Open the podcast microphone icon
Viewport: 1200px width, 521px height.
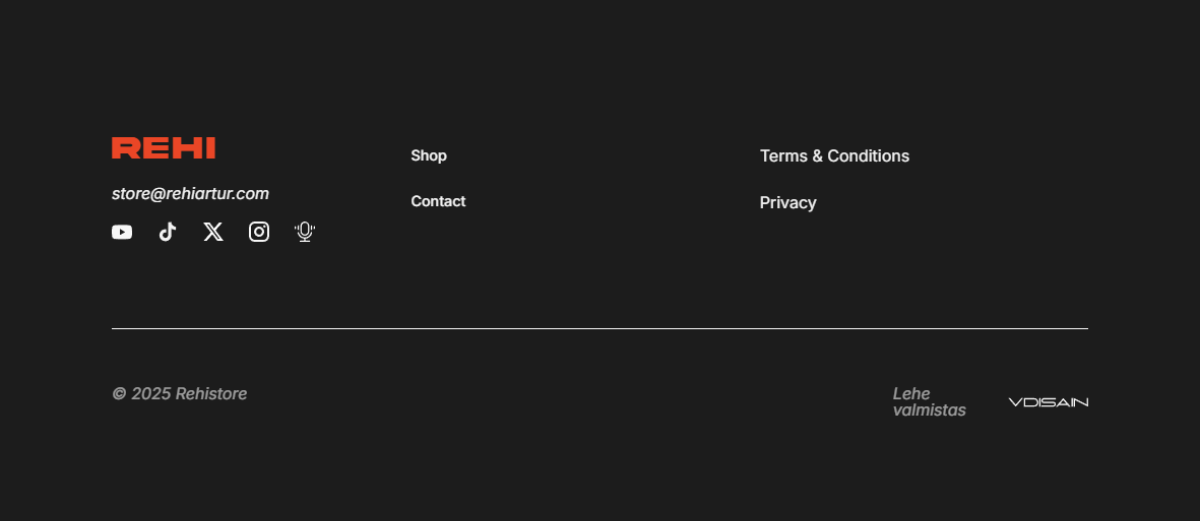coord(305,232)
